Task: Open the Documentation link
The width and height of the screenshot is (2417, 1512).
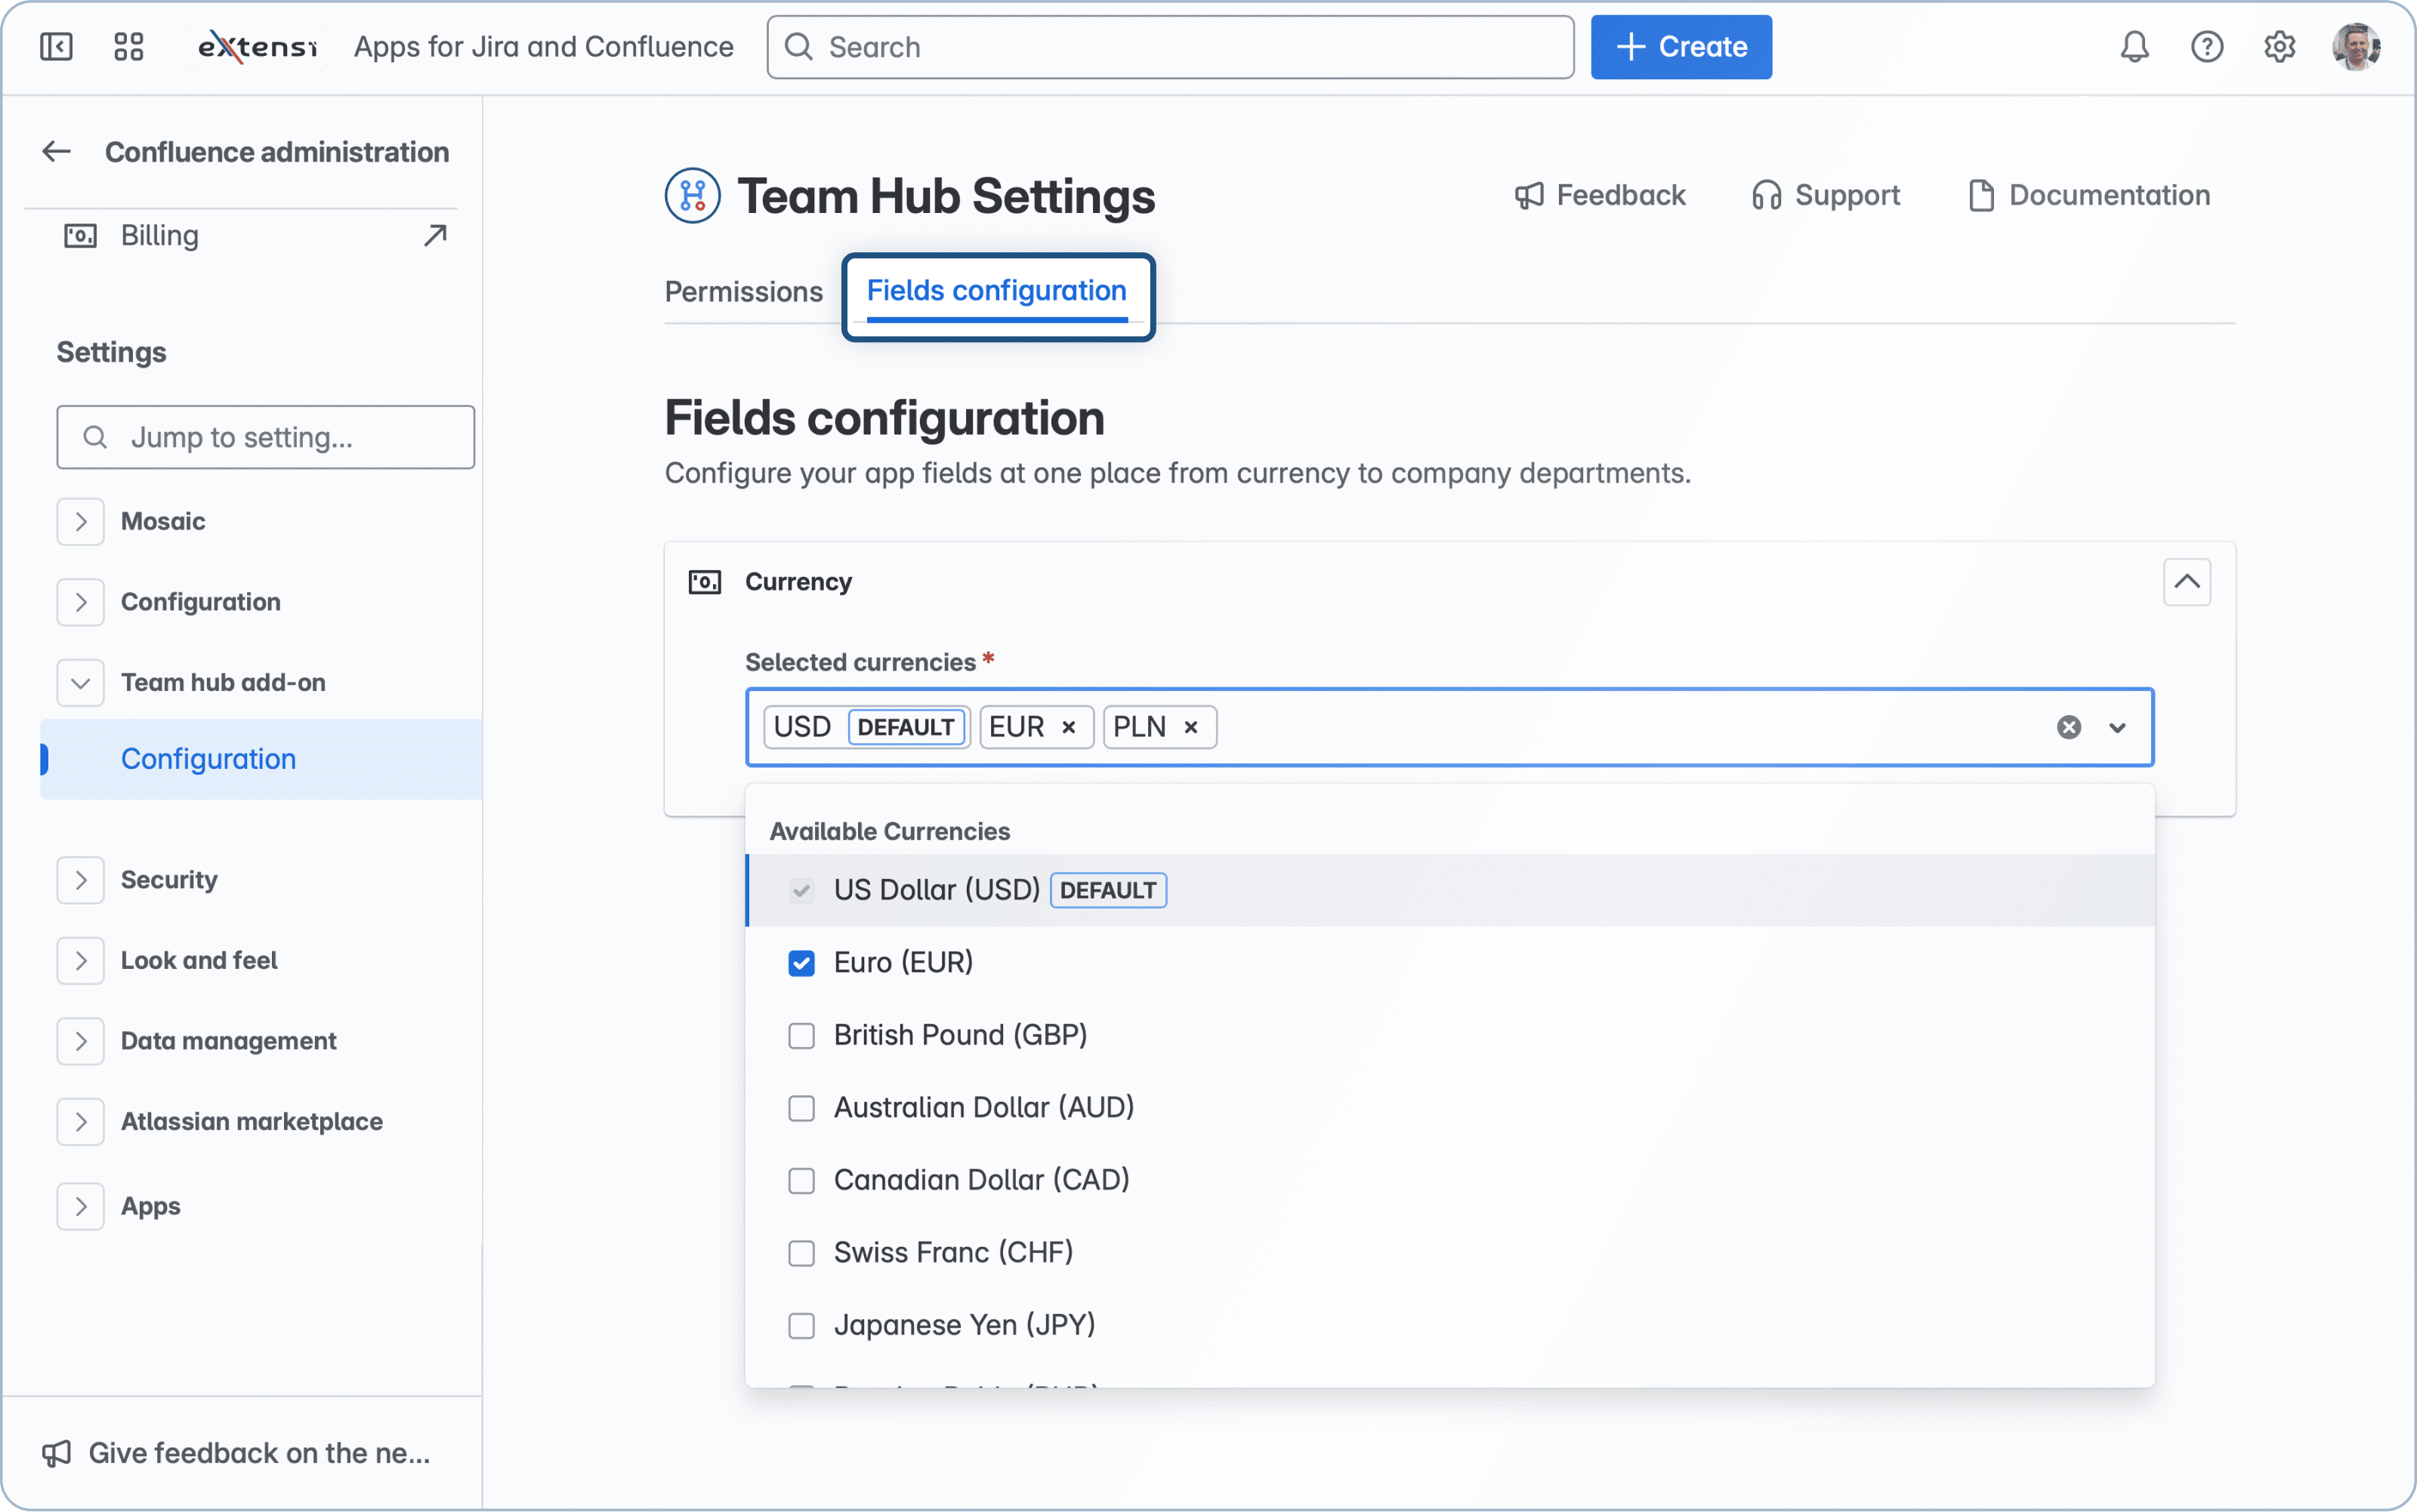Action: pyautogui.click(x=2089, y=195)
